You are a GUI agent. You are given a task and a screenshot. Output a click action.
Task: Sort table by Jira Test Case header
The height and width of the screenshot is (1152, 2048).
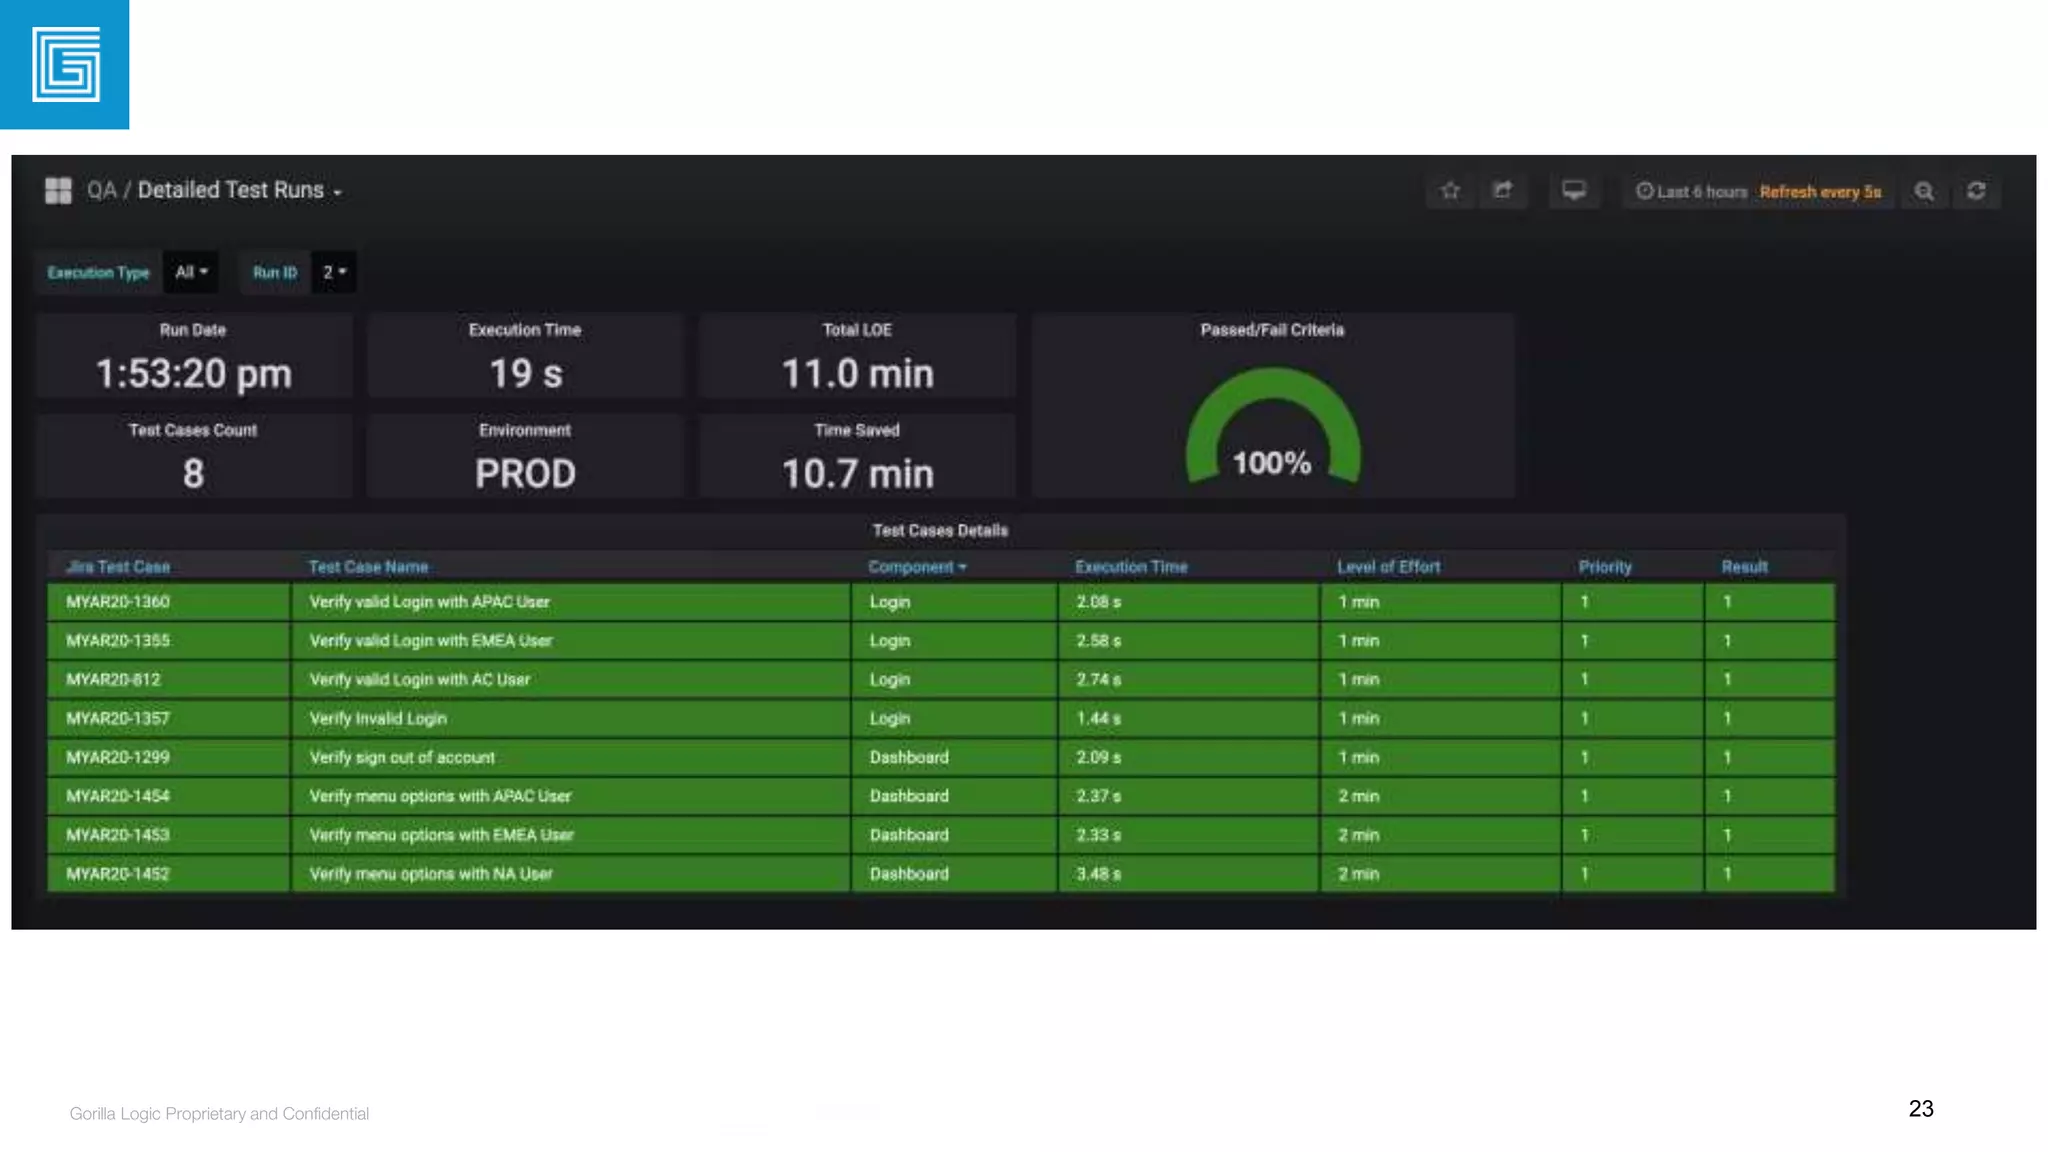118,567
